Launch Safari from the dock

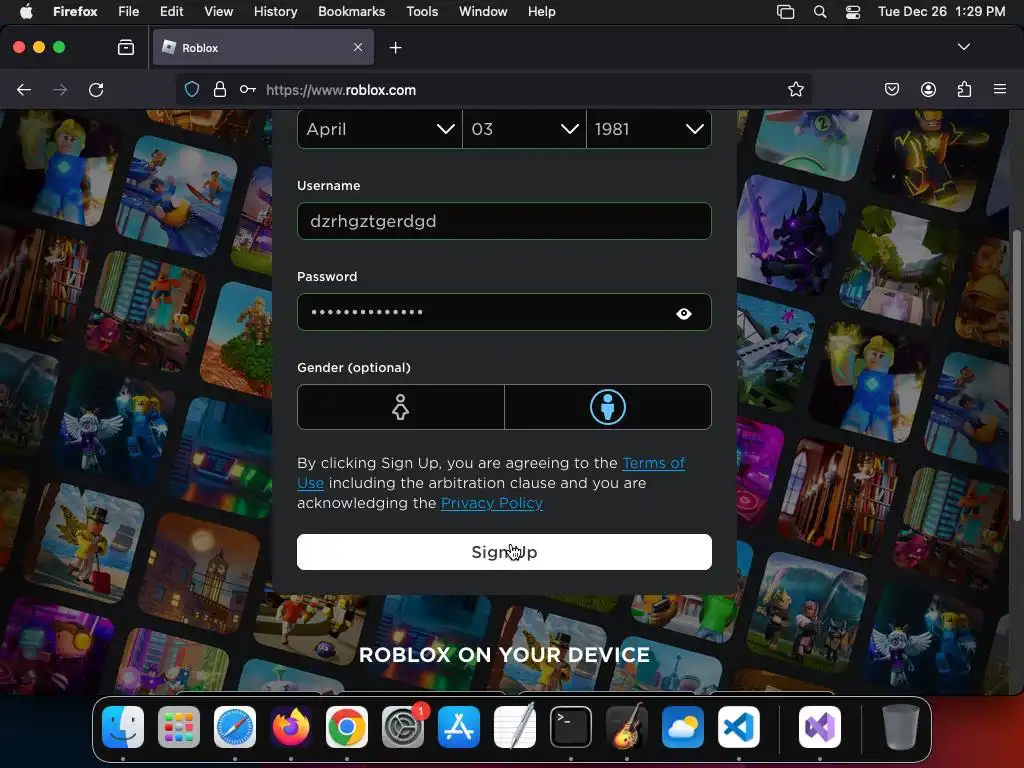pyautogui.click(x=235, y=727)
